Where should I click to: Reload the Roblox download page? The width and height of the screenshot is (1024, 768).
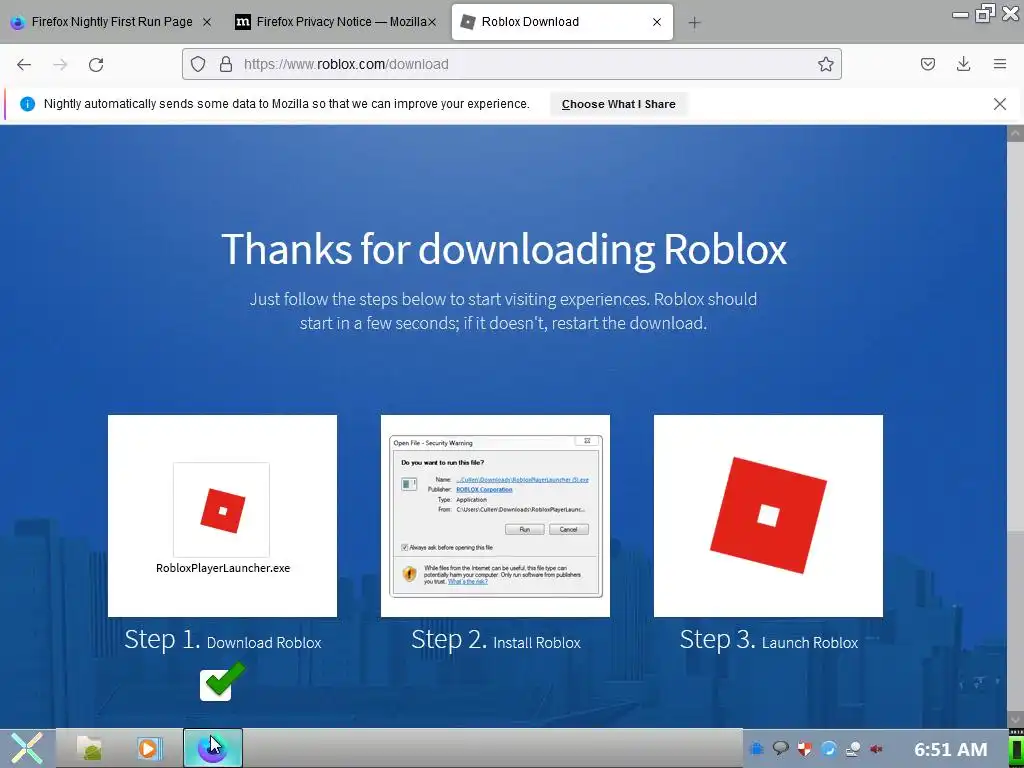[x=96, y=64]
